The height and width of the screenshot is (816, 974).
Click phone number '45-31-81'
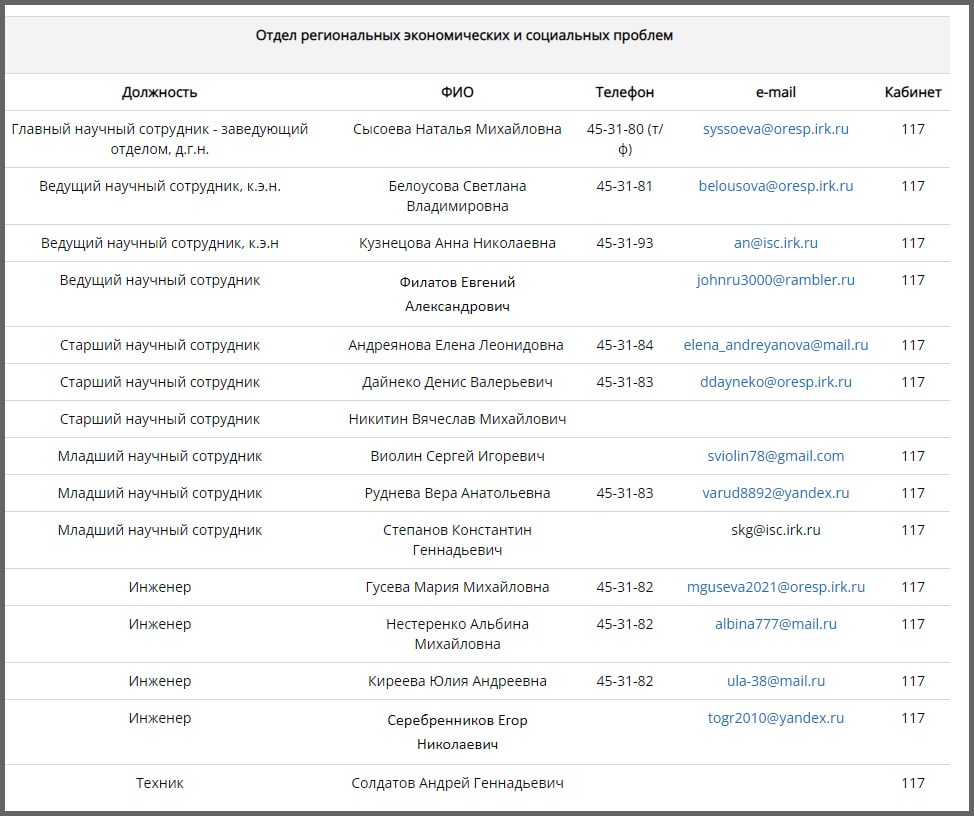tap(624, 186)
